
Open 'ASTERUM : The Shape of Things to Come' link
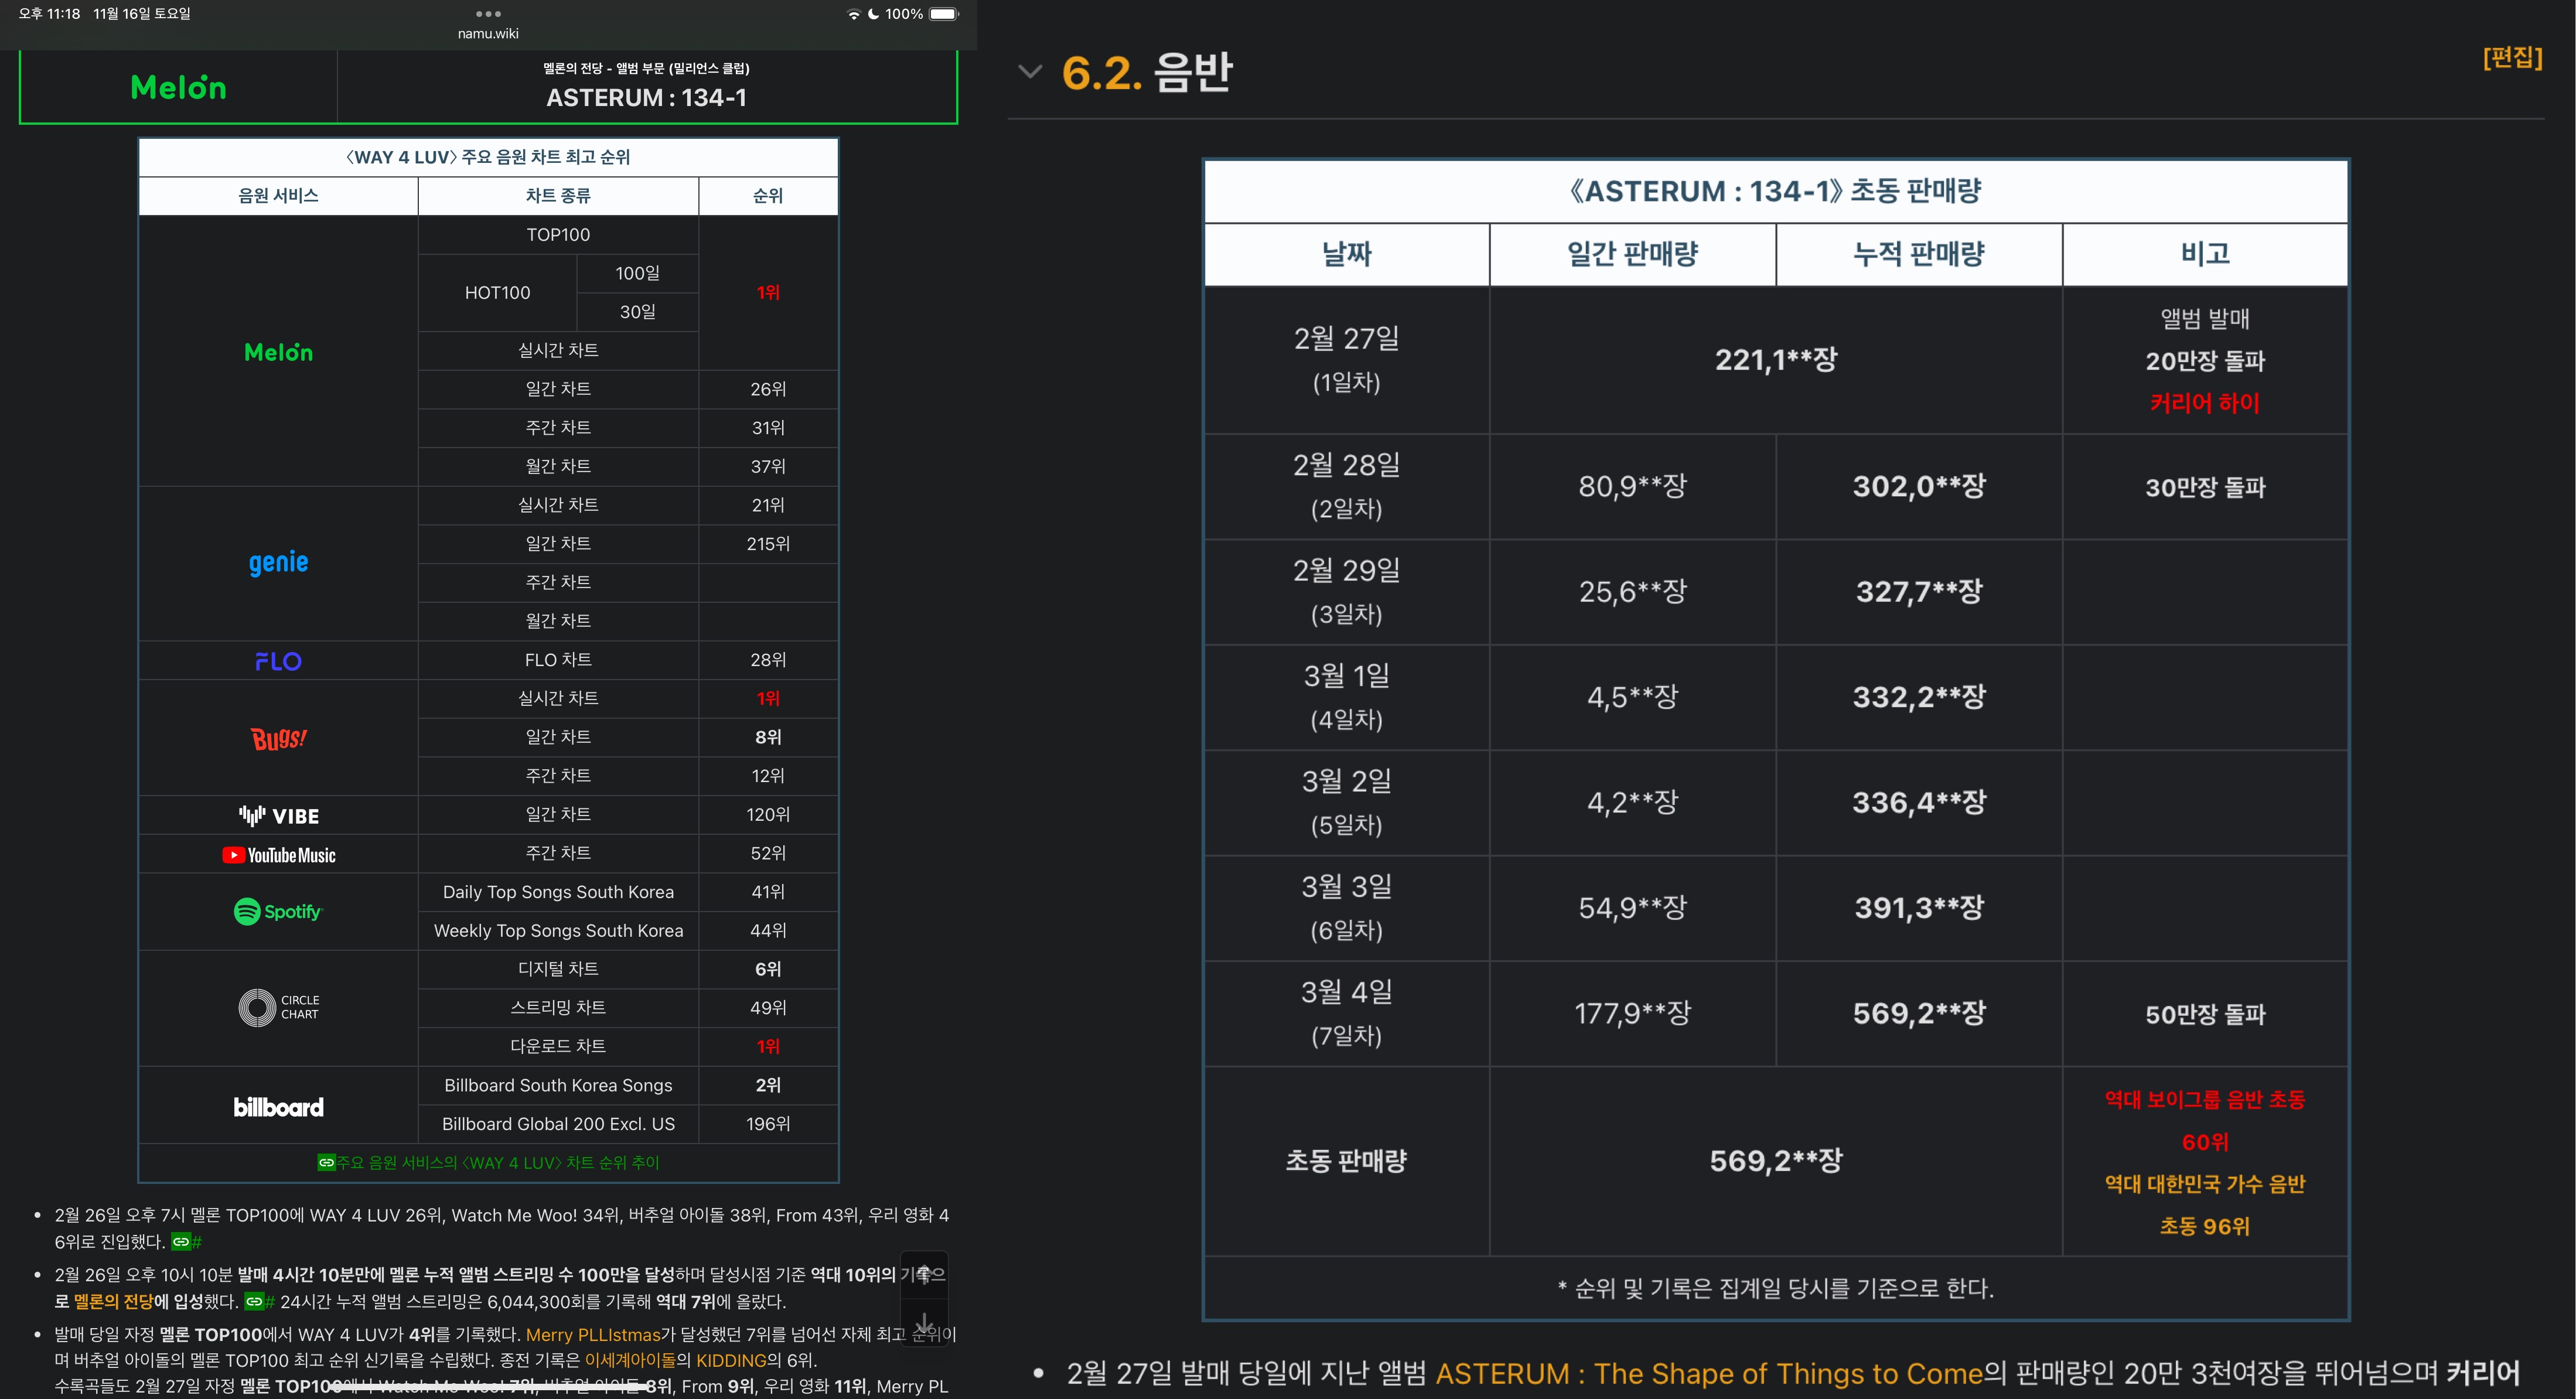click(1709, 1373)
